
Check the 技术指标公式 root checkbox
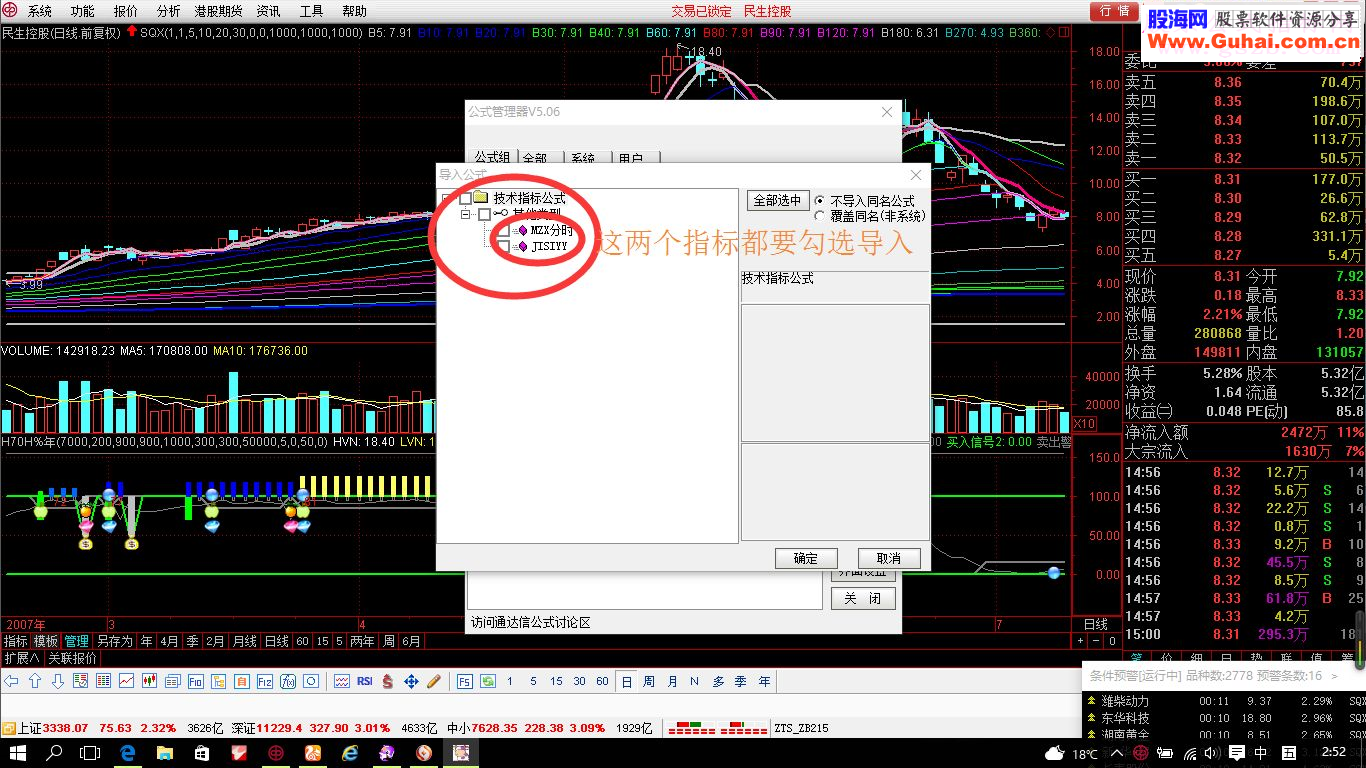(465, 198)
